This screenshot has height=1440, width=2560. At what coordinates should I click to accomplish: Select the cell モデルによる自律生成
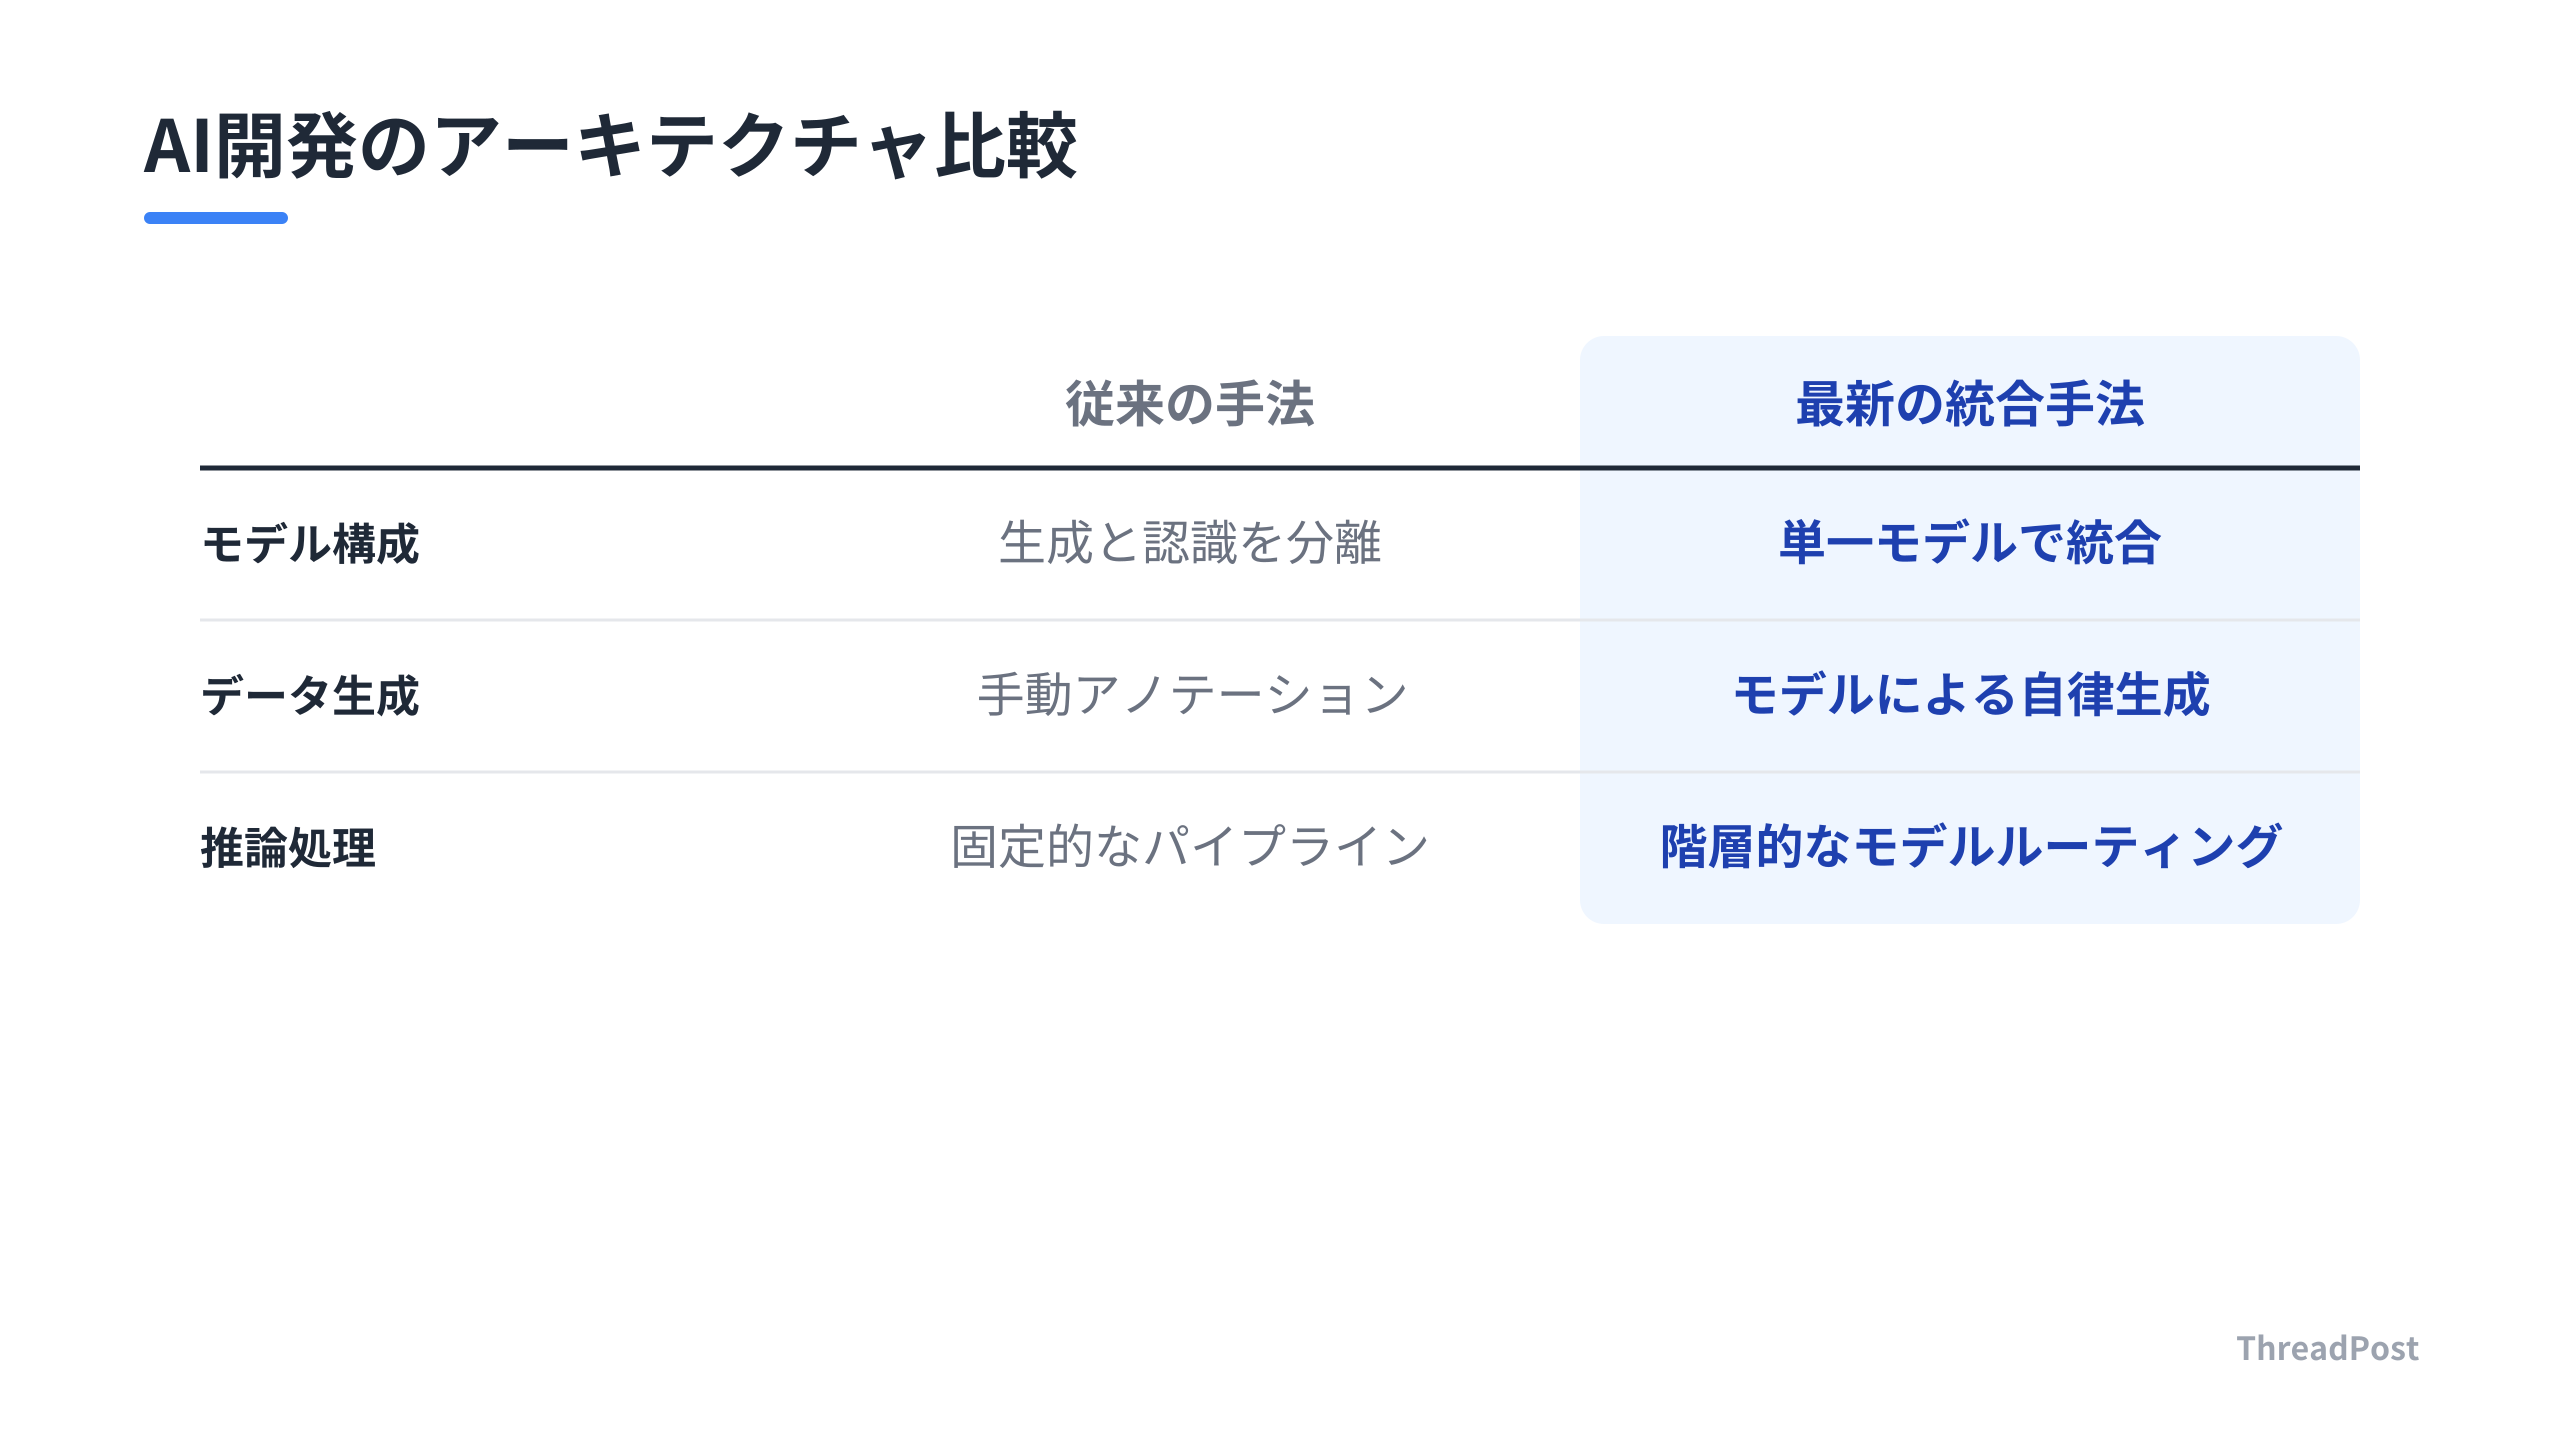tap(1970, 695)
